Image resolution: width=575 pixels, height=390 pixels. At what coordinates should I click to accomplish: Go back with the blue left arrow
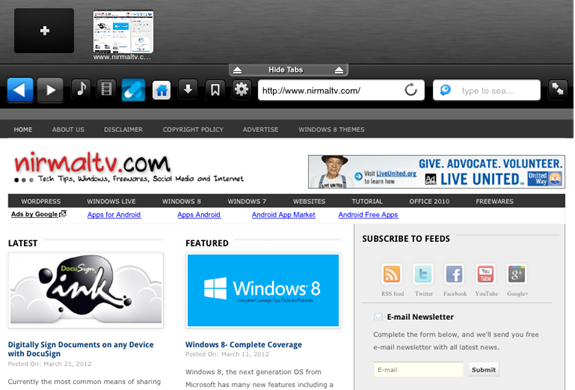[x=20, y=90]
